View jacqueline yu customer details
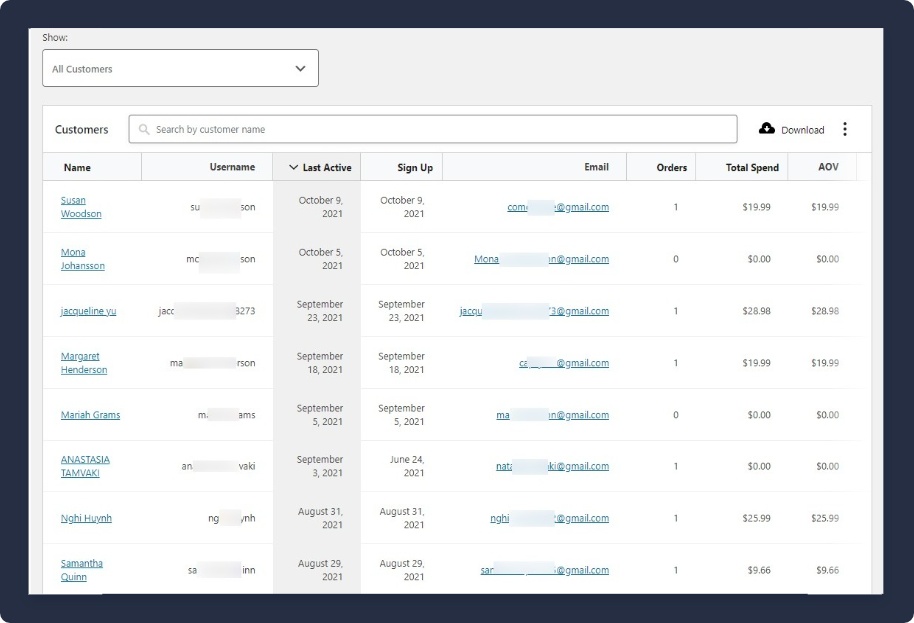 tap(88, 311)
